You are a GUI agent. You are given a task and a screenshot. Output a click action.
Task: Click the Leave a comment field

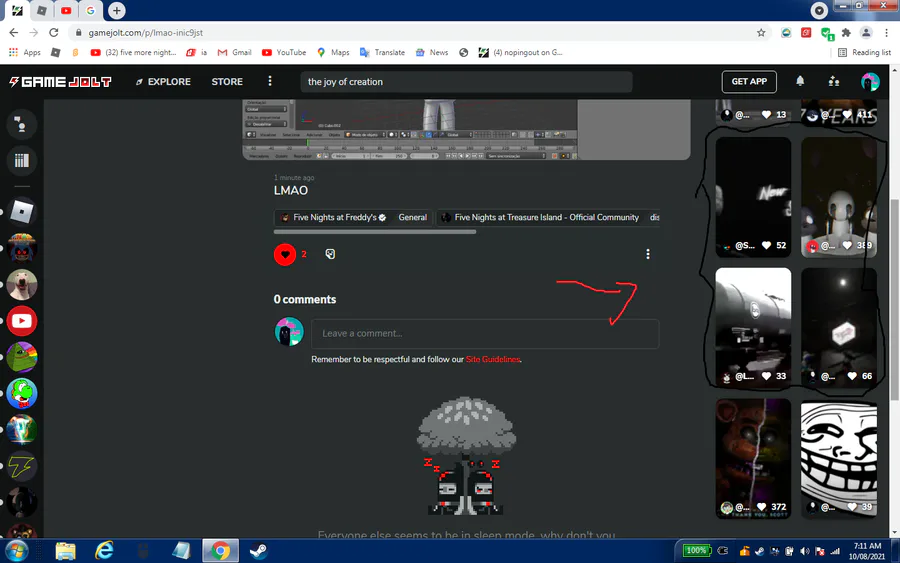(x=485, y=333)
